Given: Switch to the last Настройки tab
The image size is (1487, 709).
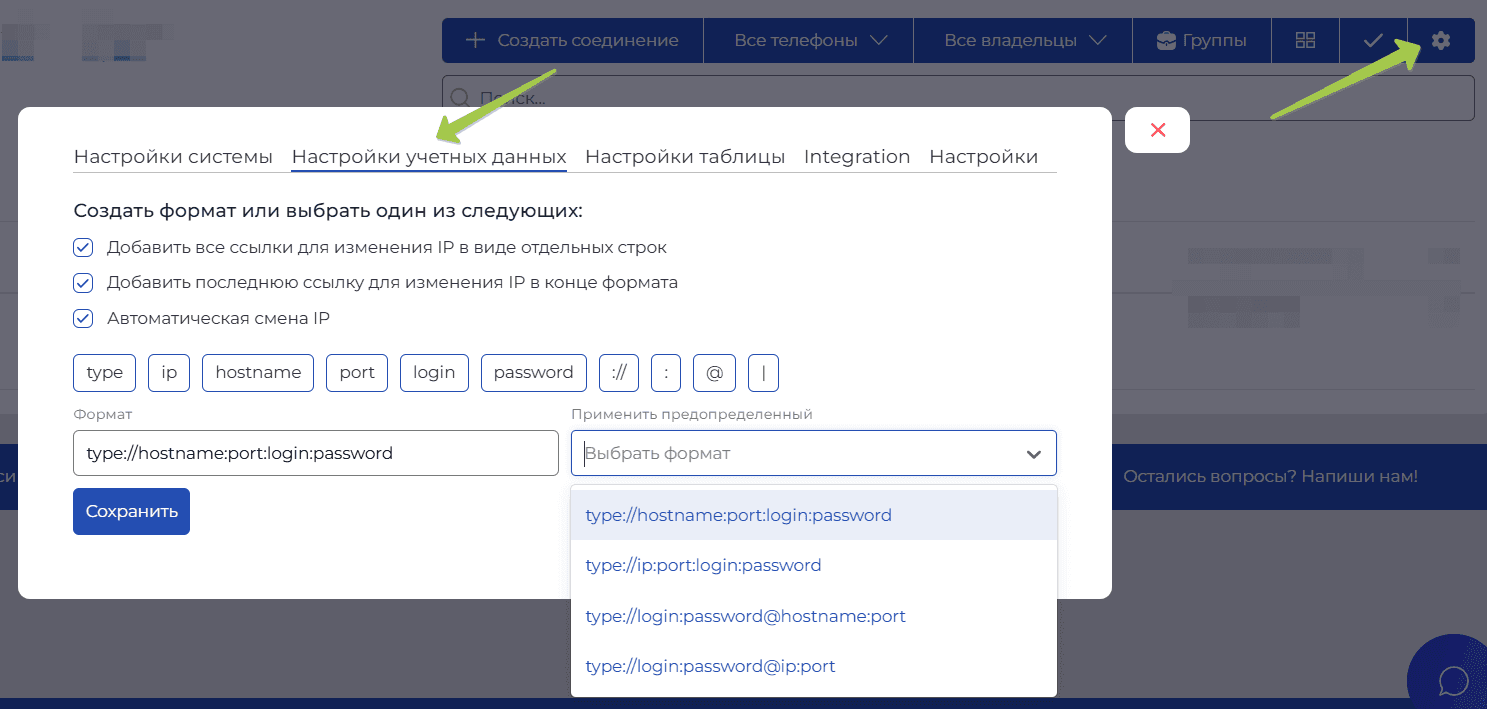Looking at the screenshot, I should click(x=983, y=157).
